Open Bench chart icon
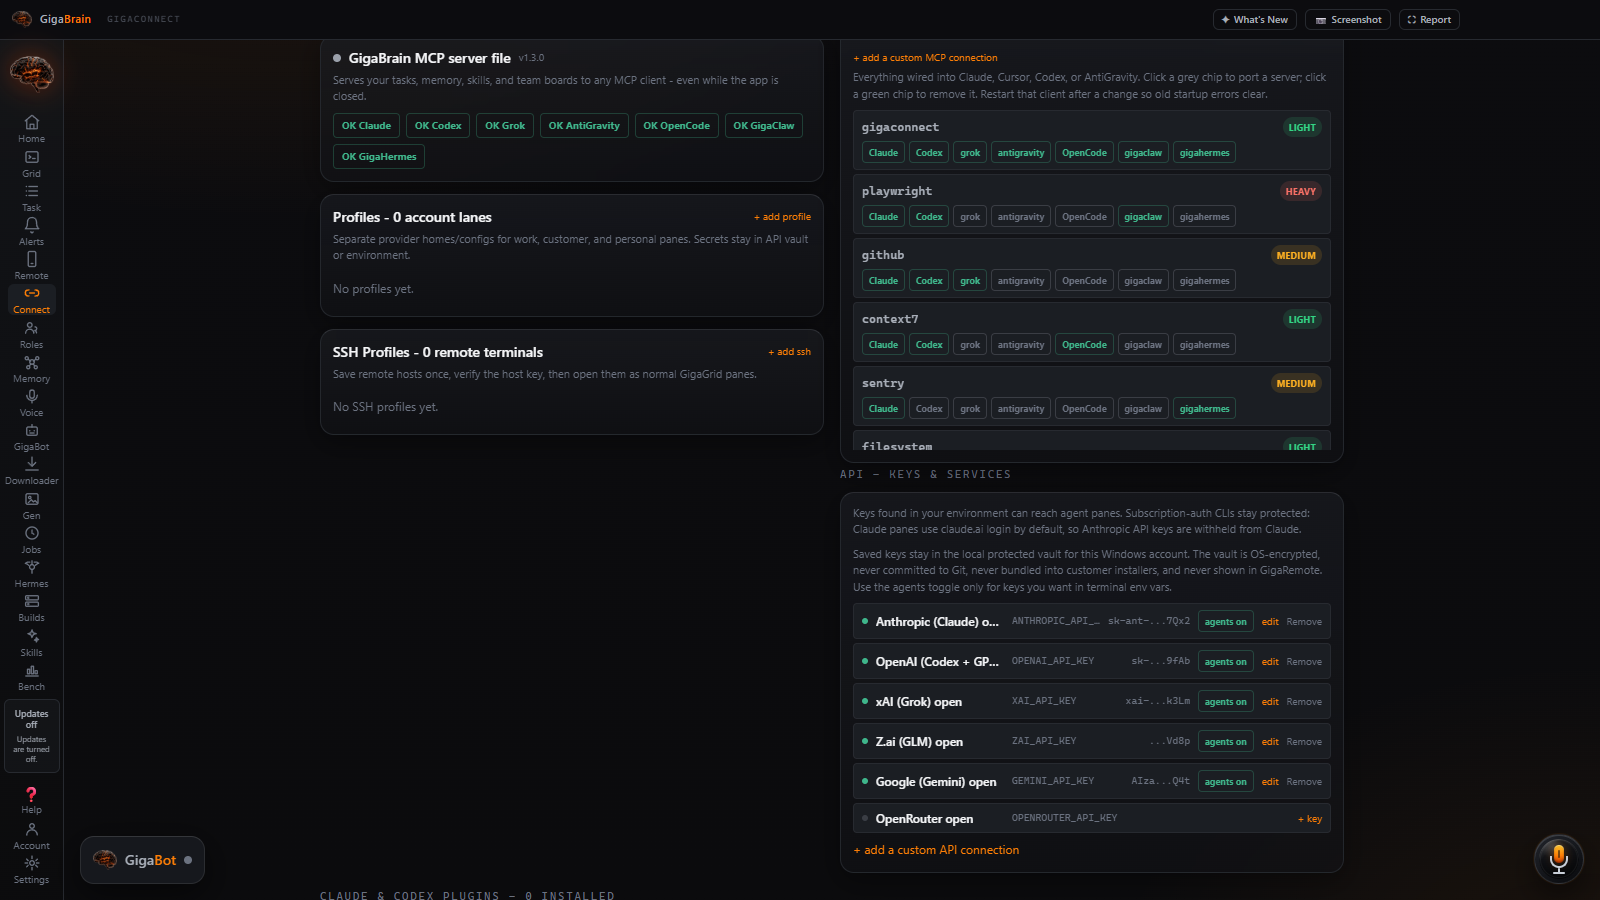The height and width of the screenshot is (900, 1600). click(31, 677)
